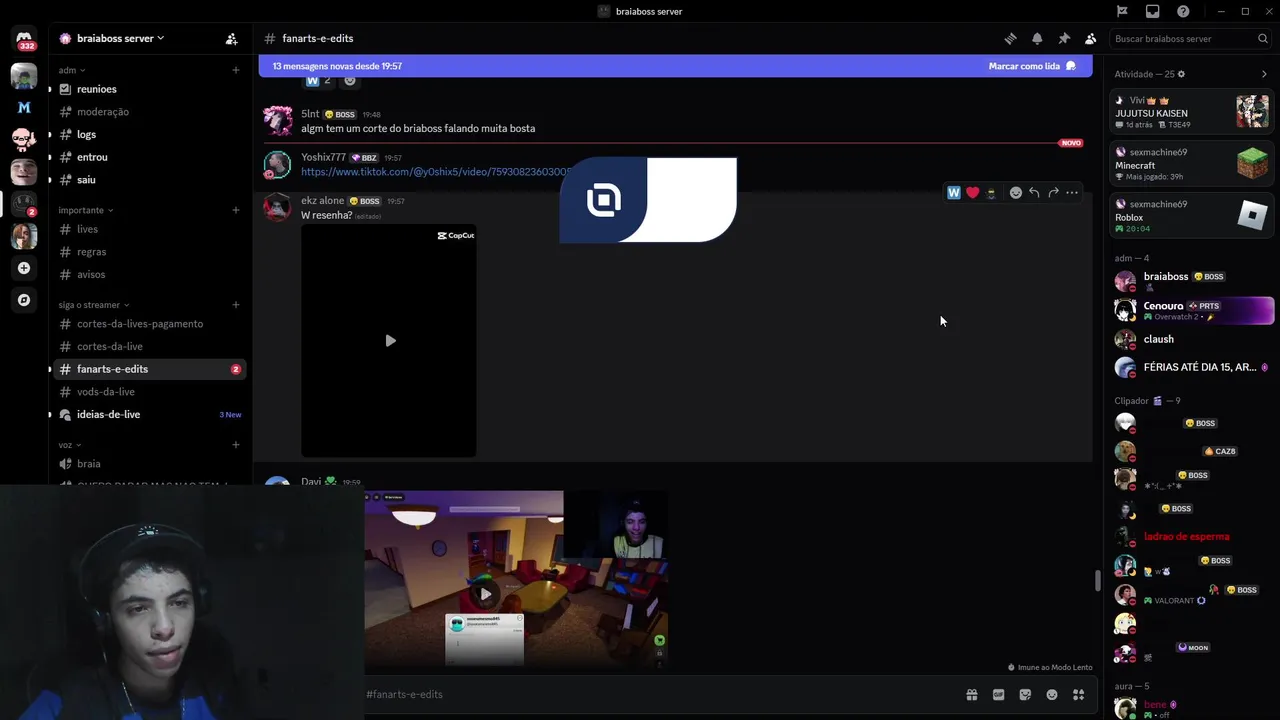Open GIF picker icon in message bar
This screenshot has width=1280, height=720.
[x=998, y=695]
